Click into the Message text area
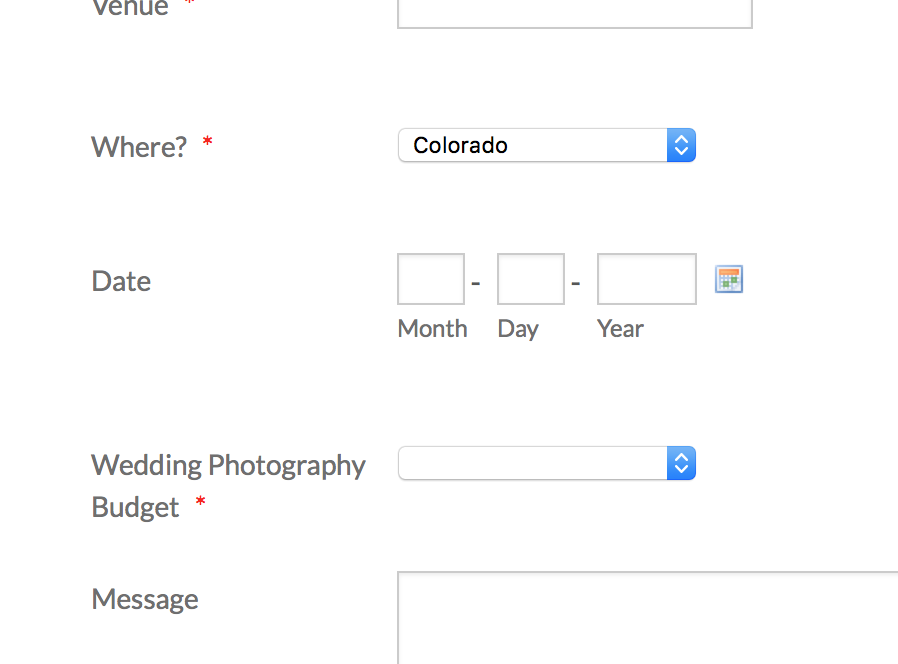 point(648,618)
